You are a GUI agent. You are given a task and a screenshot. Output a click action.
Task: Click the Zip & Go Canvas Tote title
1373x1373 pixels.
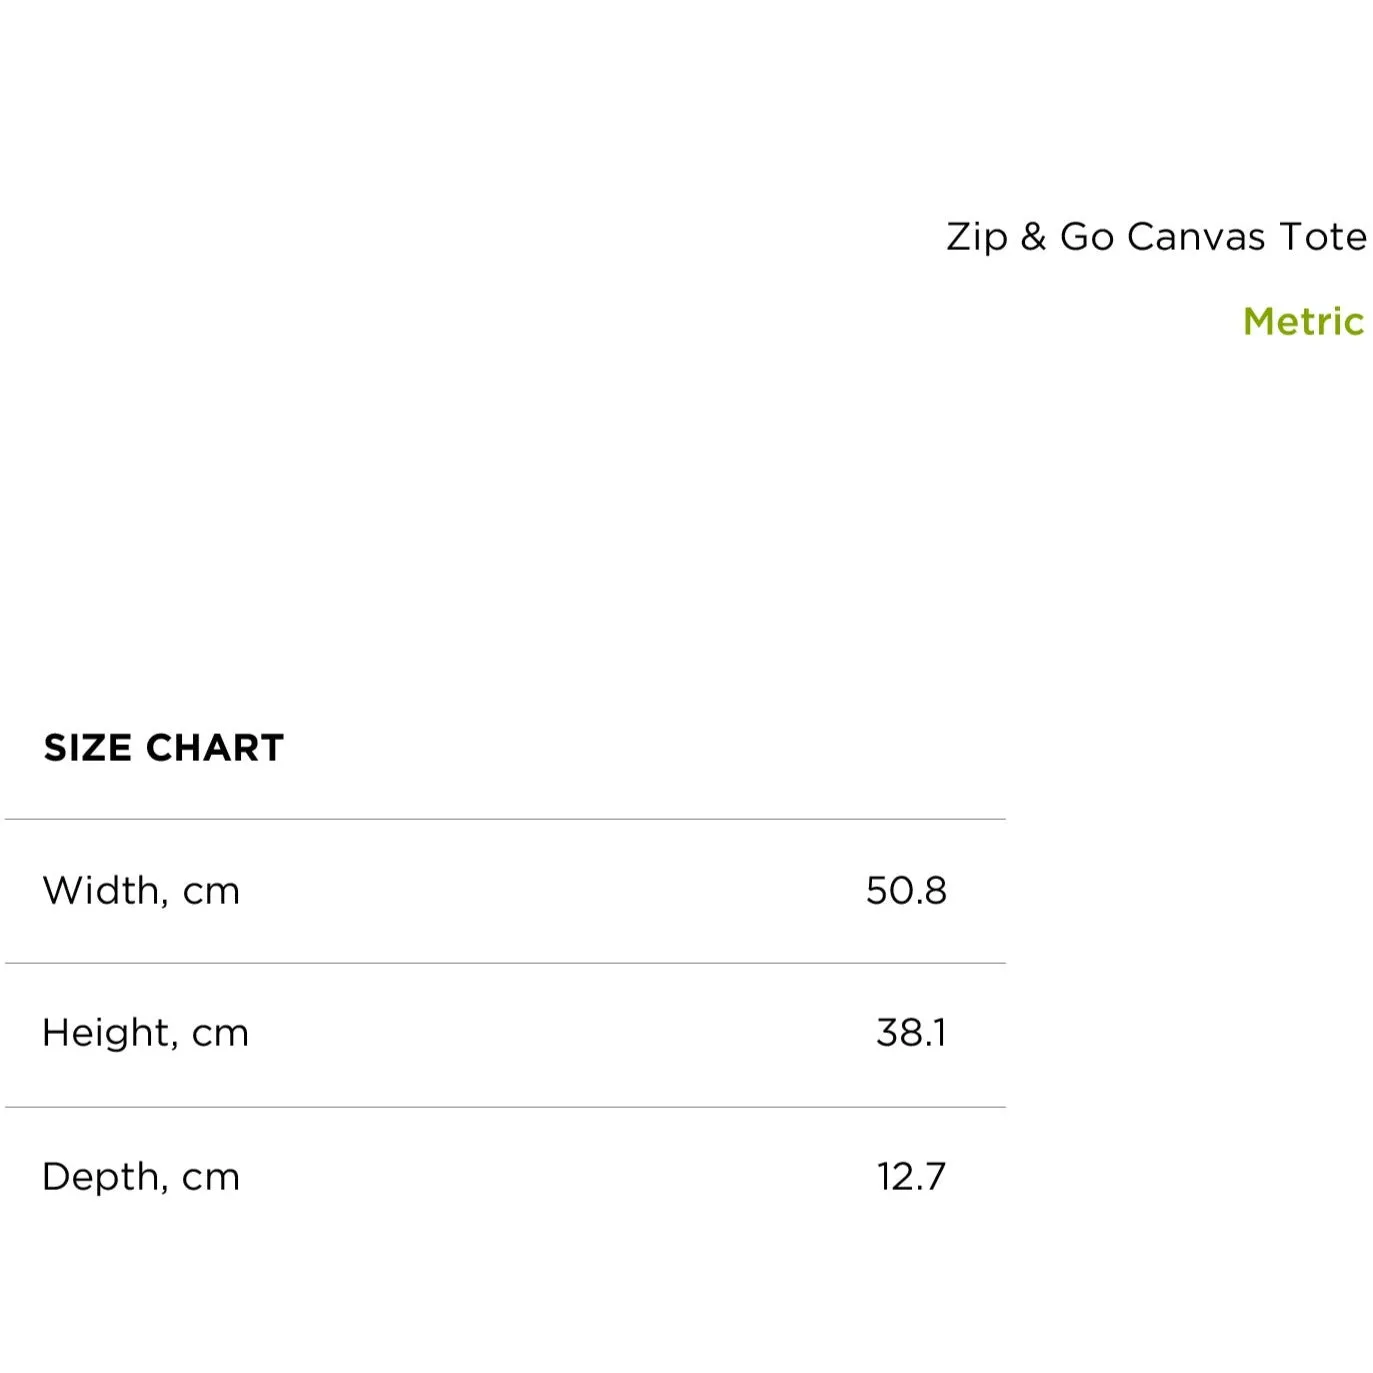pos(1156,237)
